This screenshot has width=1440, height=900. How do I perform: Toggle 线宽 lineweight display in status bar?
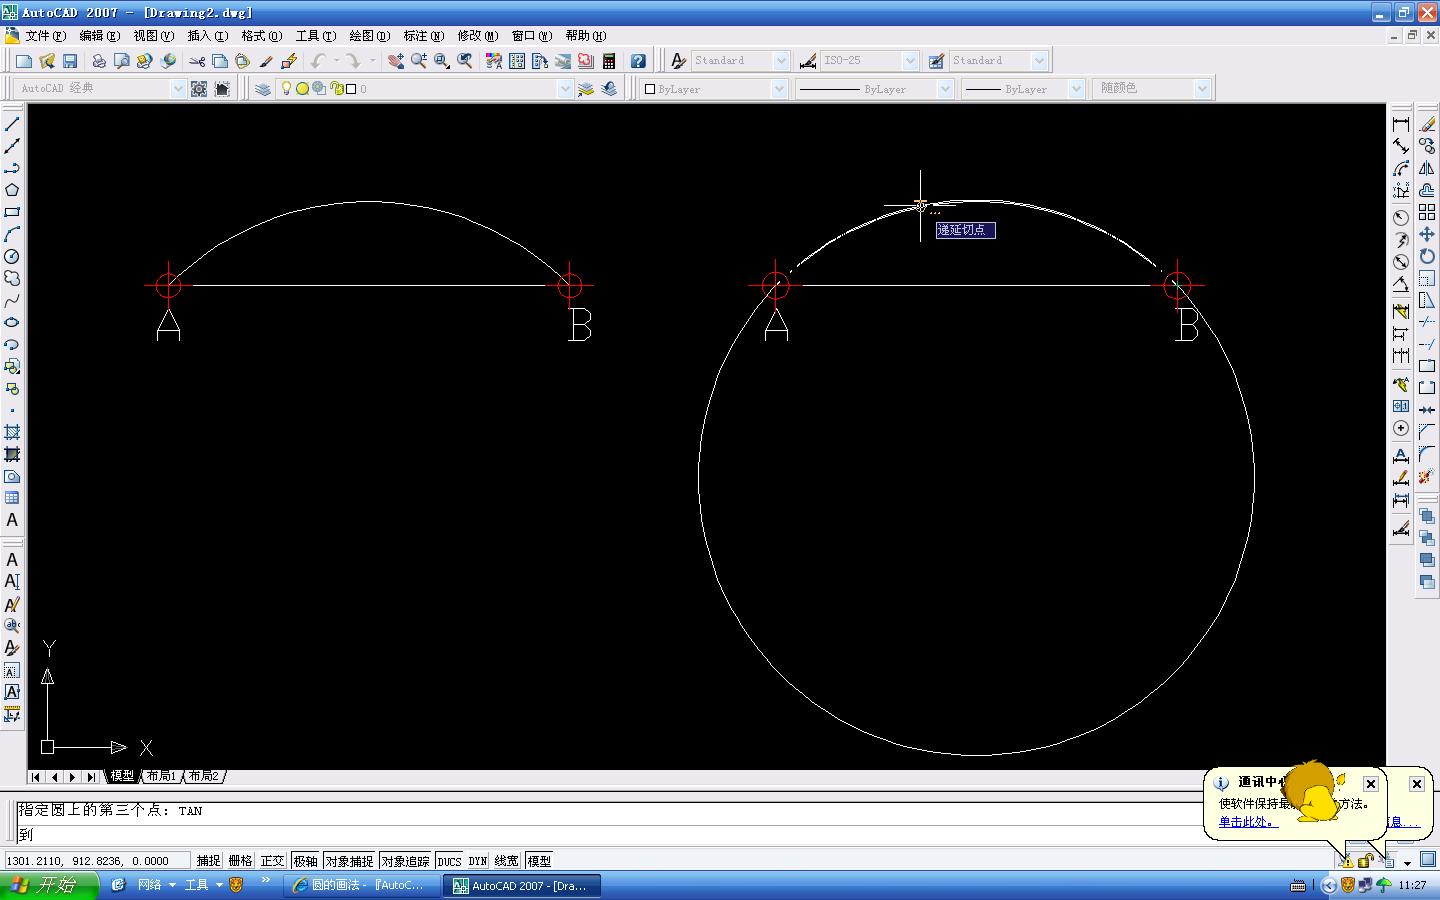click(507, 861)
